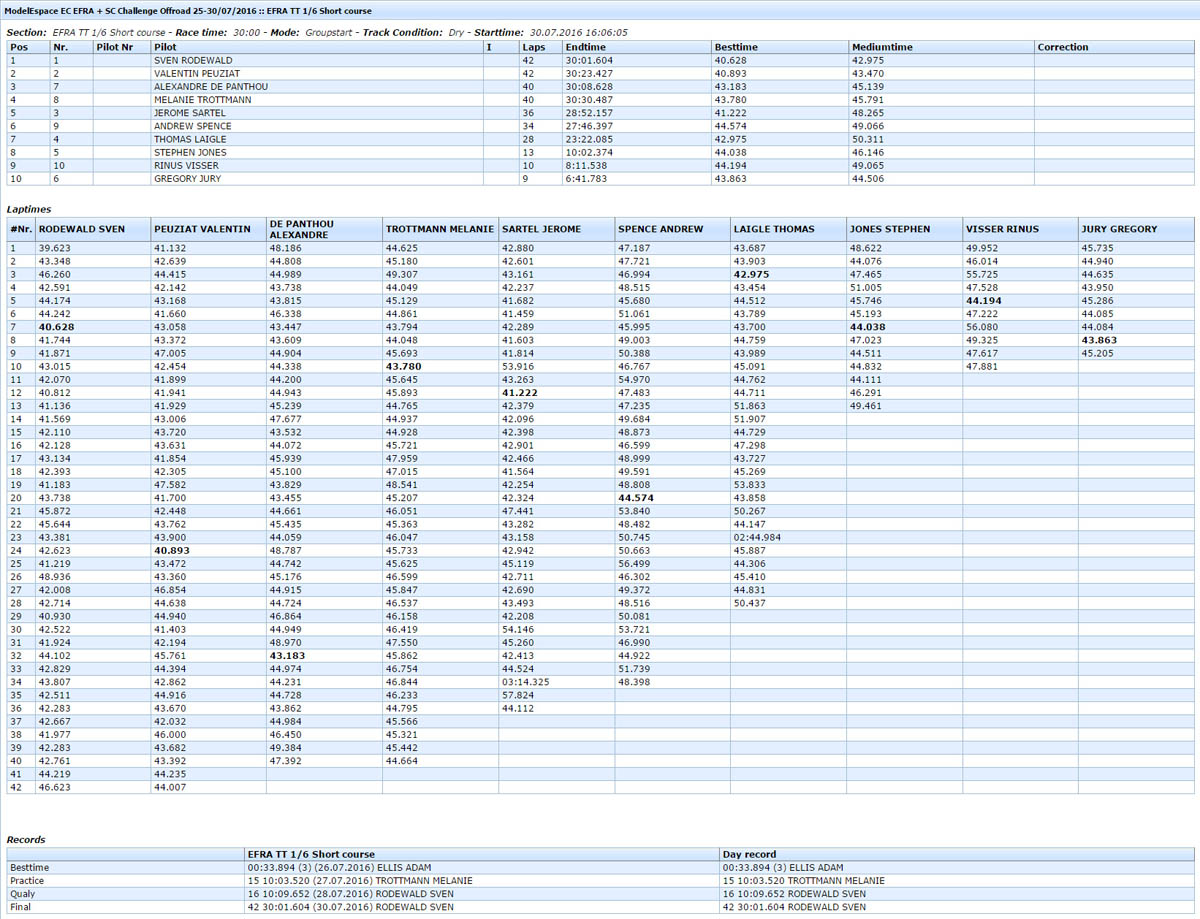Select GREGORY JURY row in results table

[x=187, y=179]
